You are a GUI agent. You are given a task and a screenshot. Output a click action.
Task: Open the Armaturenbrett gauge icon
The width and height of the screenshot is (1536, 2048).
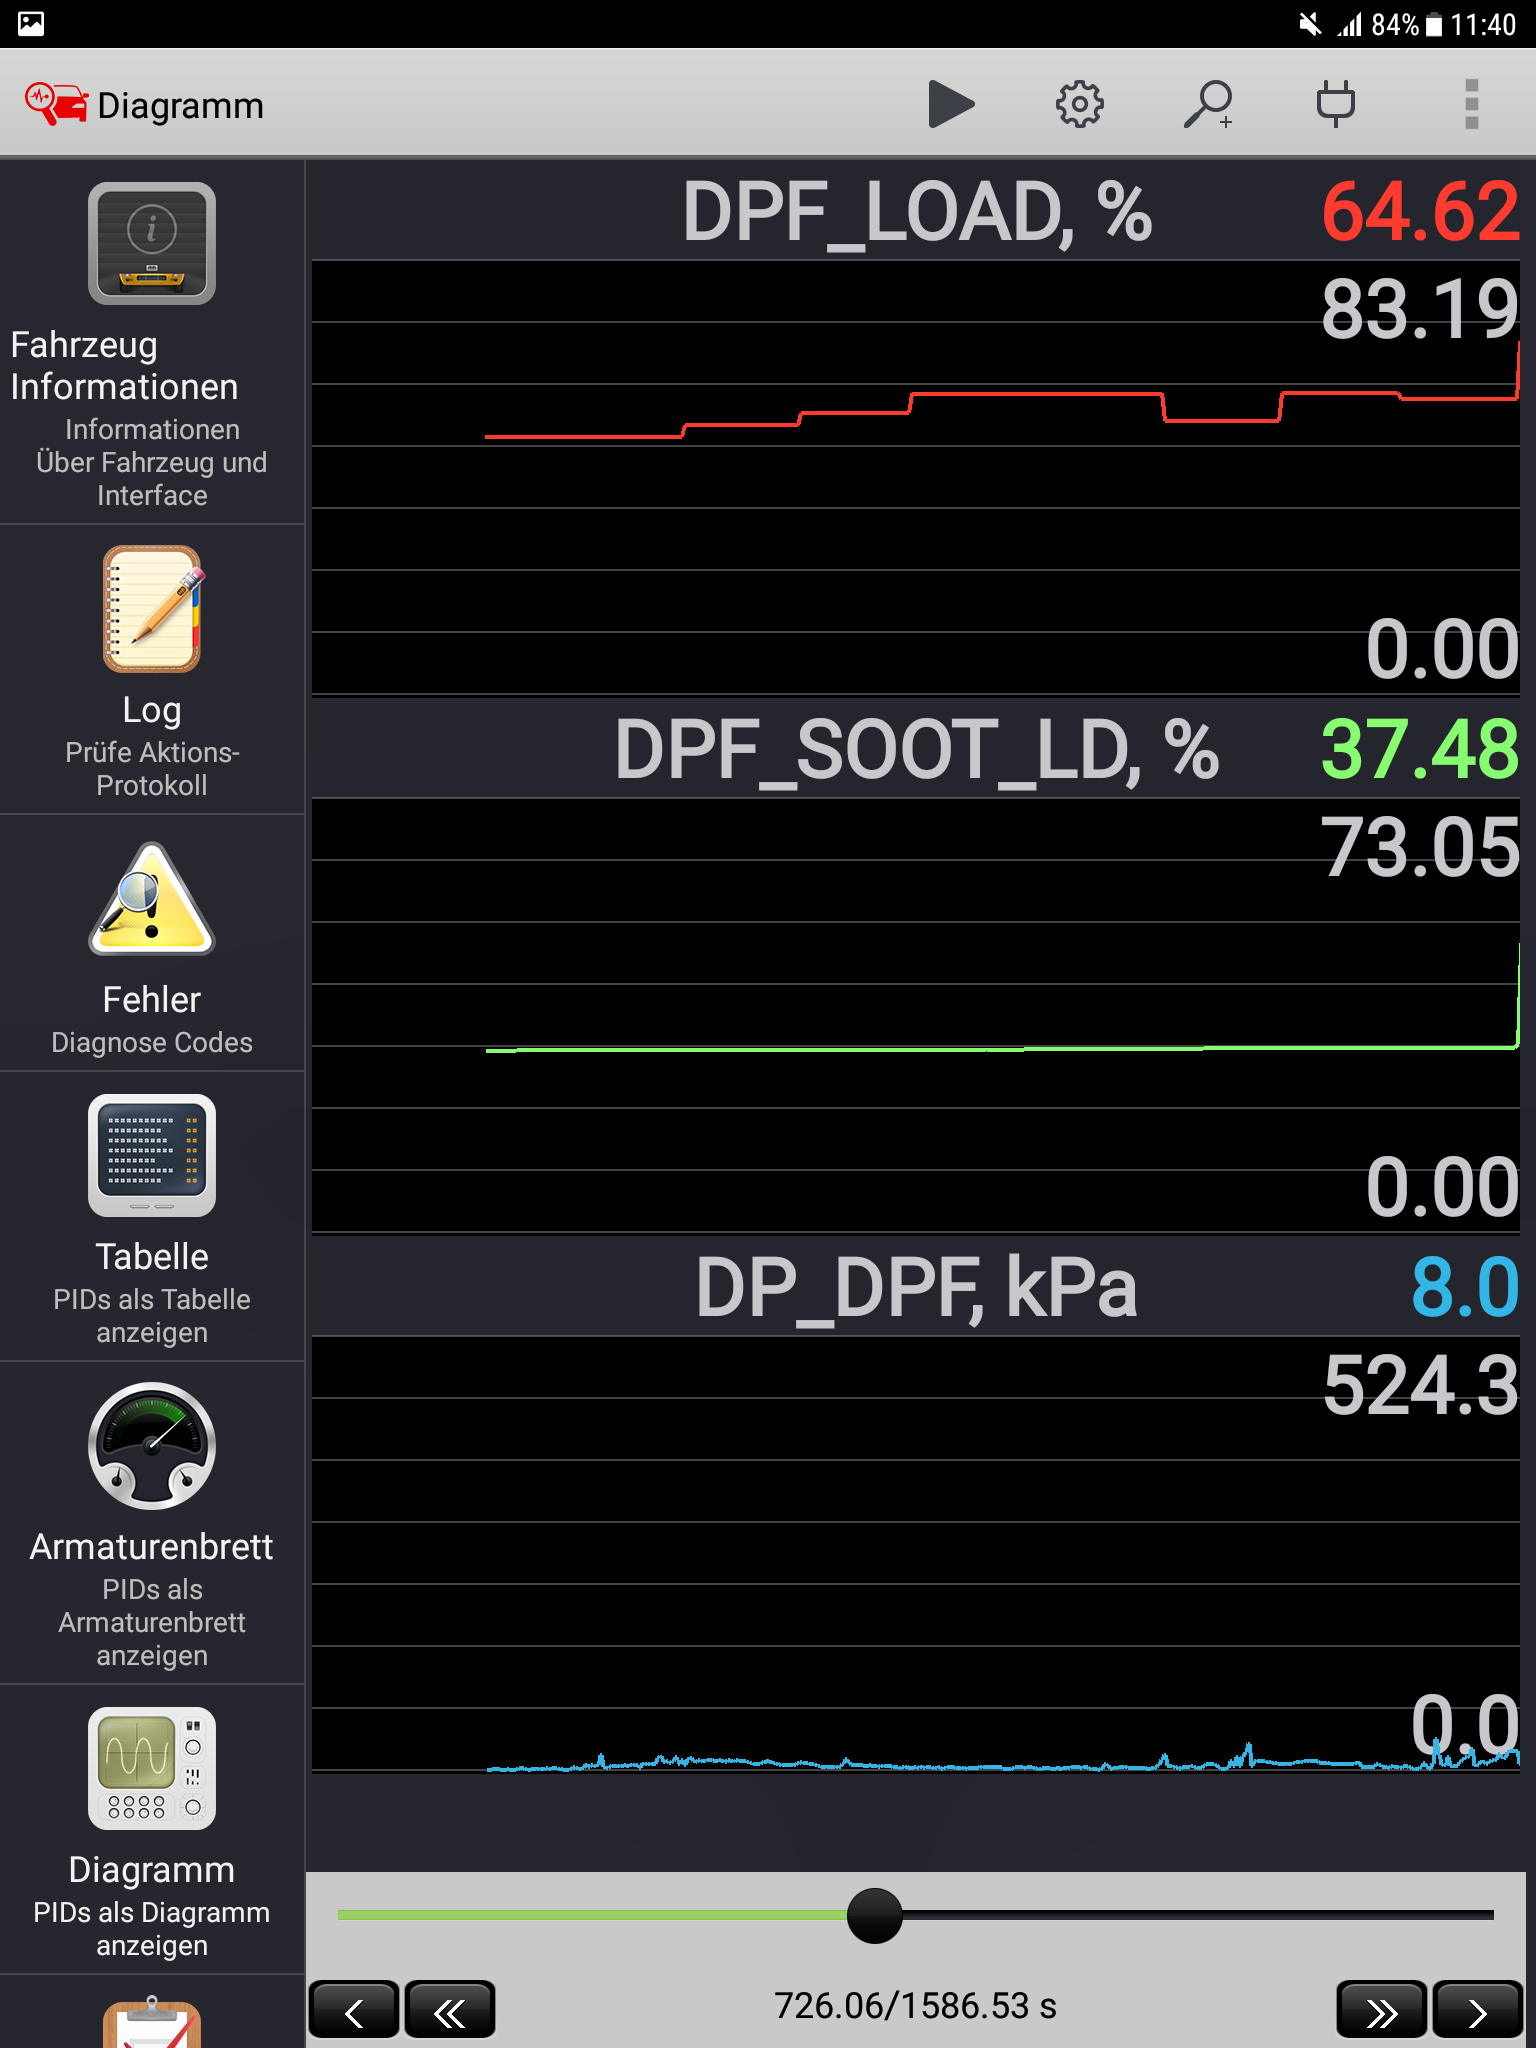[x=152, y=1445]
